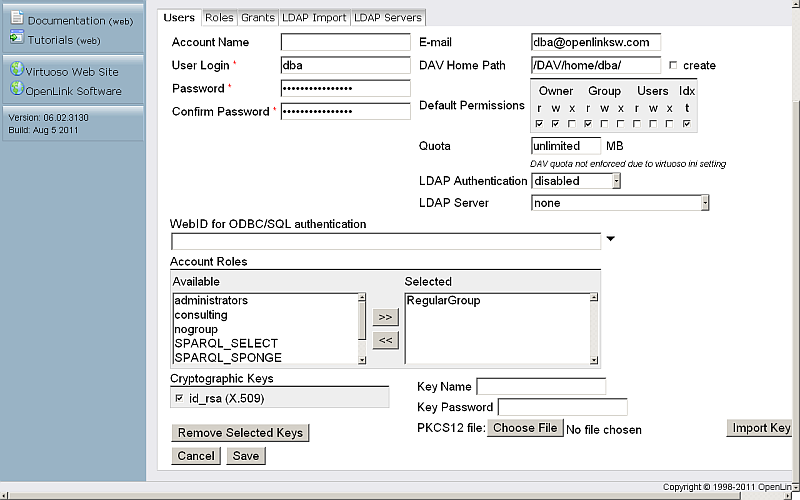This screenshot has width=800, height=500.
Task: Open the LDAP Server dropdown
Action: tap(620, 203)
